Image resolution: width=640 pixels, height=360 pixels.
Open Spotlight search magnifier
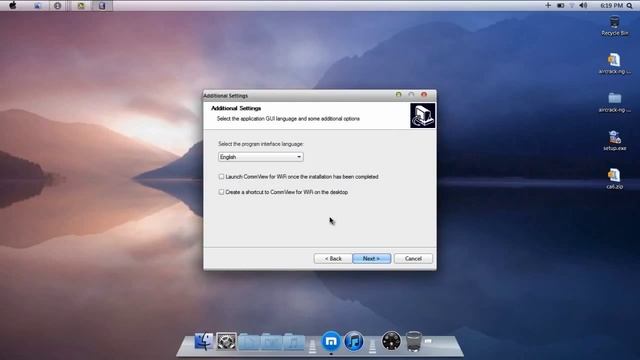point(630,6)
